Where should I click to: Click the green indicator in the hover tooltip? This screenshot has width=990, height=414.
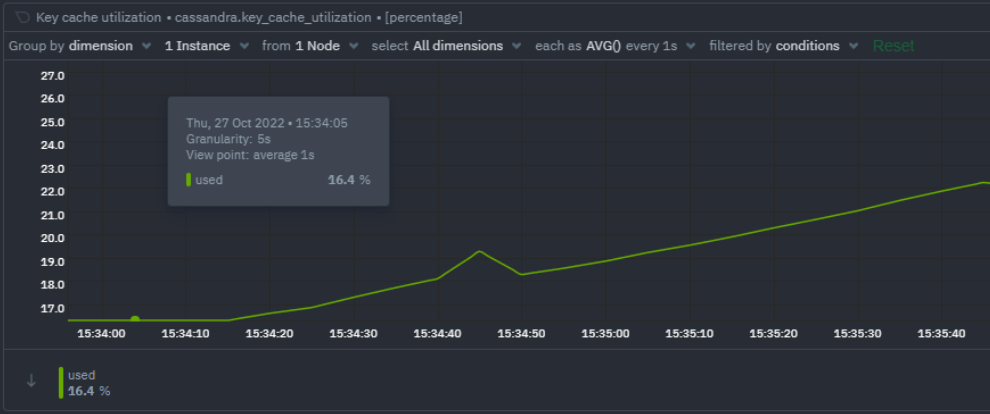click(x=188, y=180)
